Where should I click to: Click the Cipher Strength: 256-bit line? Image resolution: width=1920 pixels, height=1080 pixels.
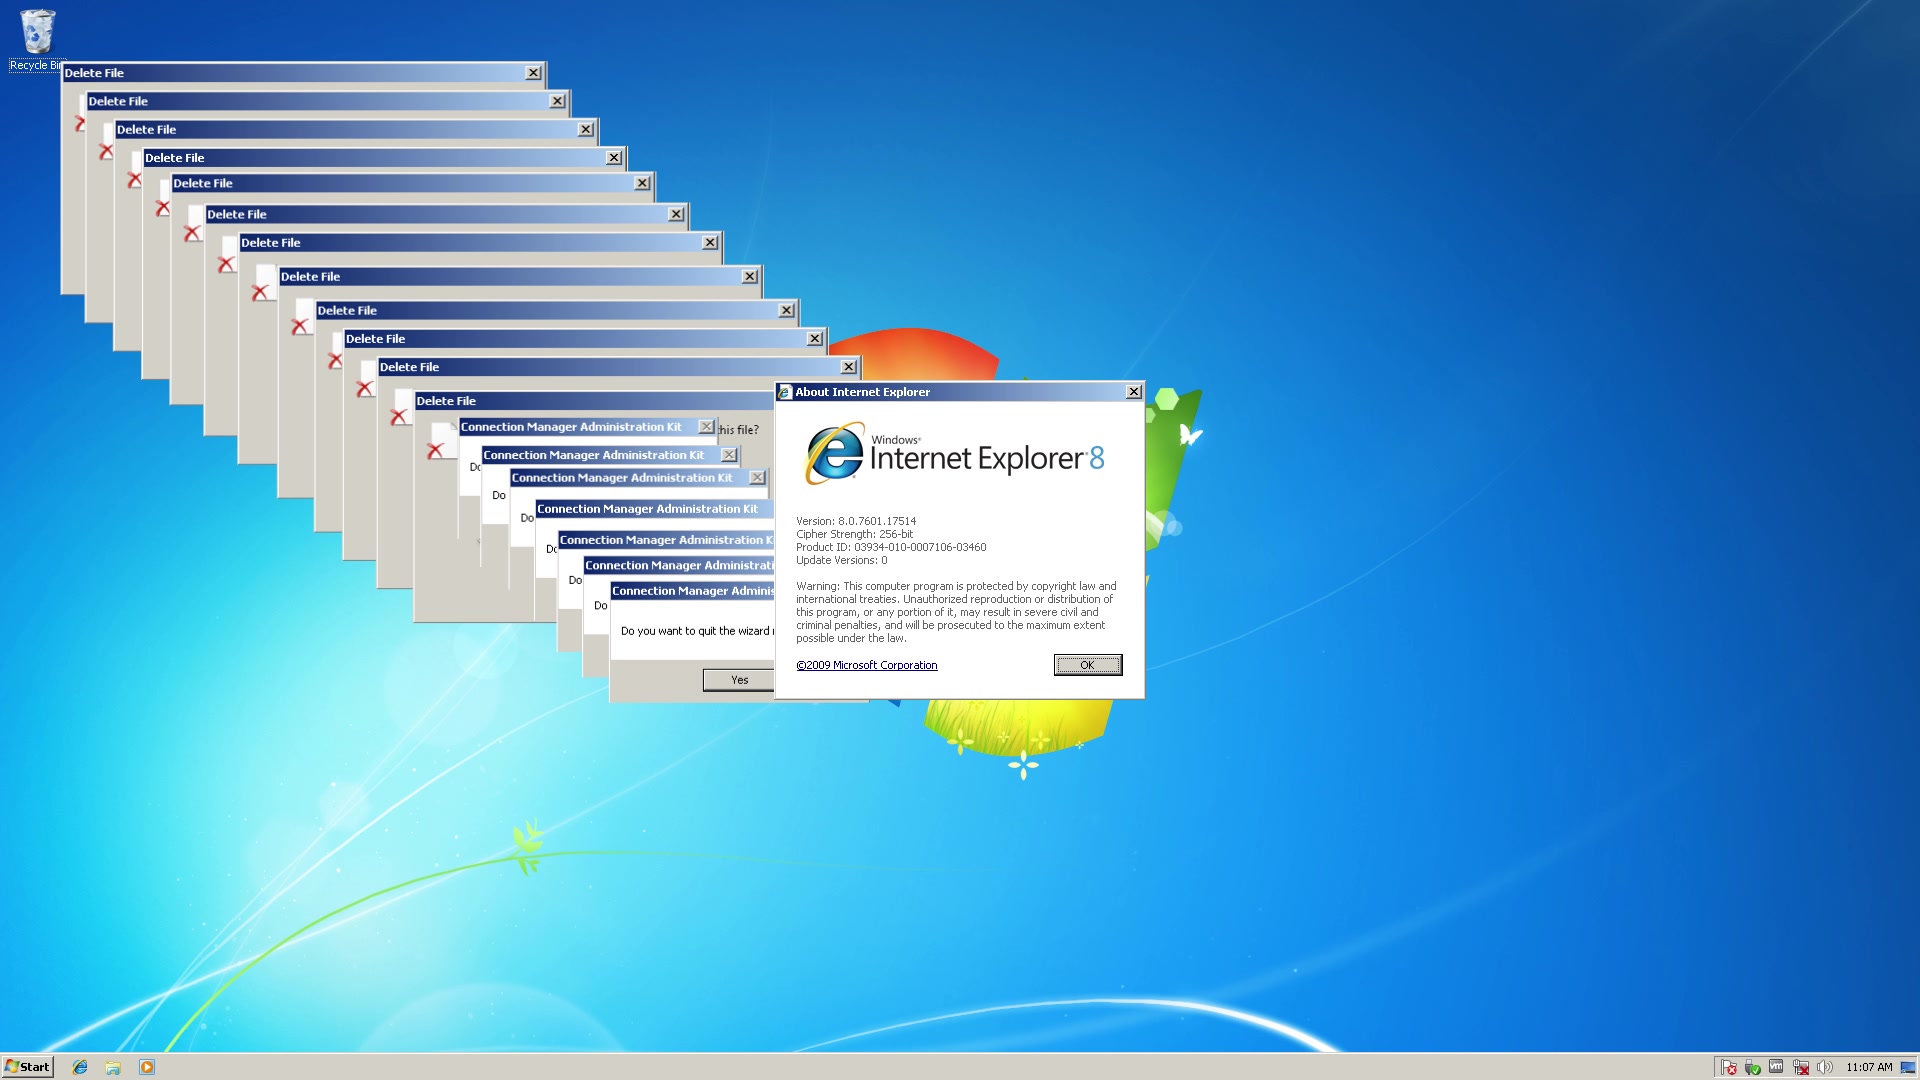point(854,534)
